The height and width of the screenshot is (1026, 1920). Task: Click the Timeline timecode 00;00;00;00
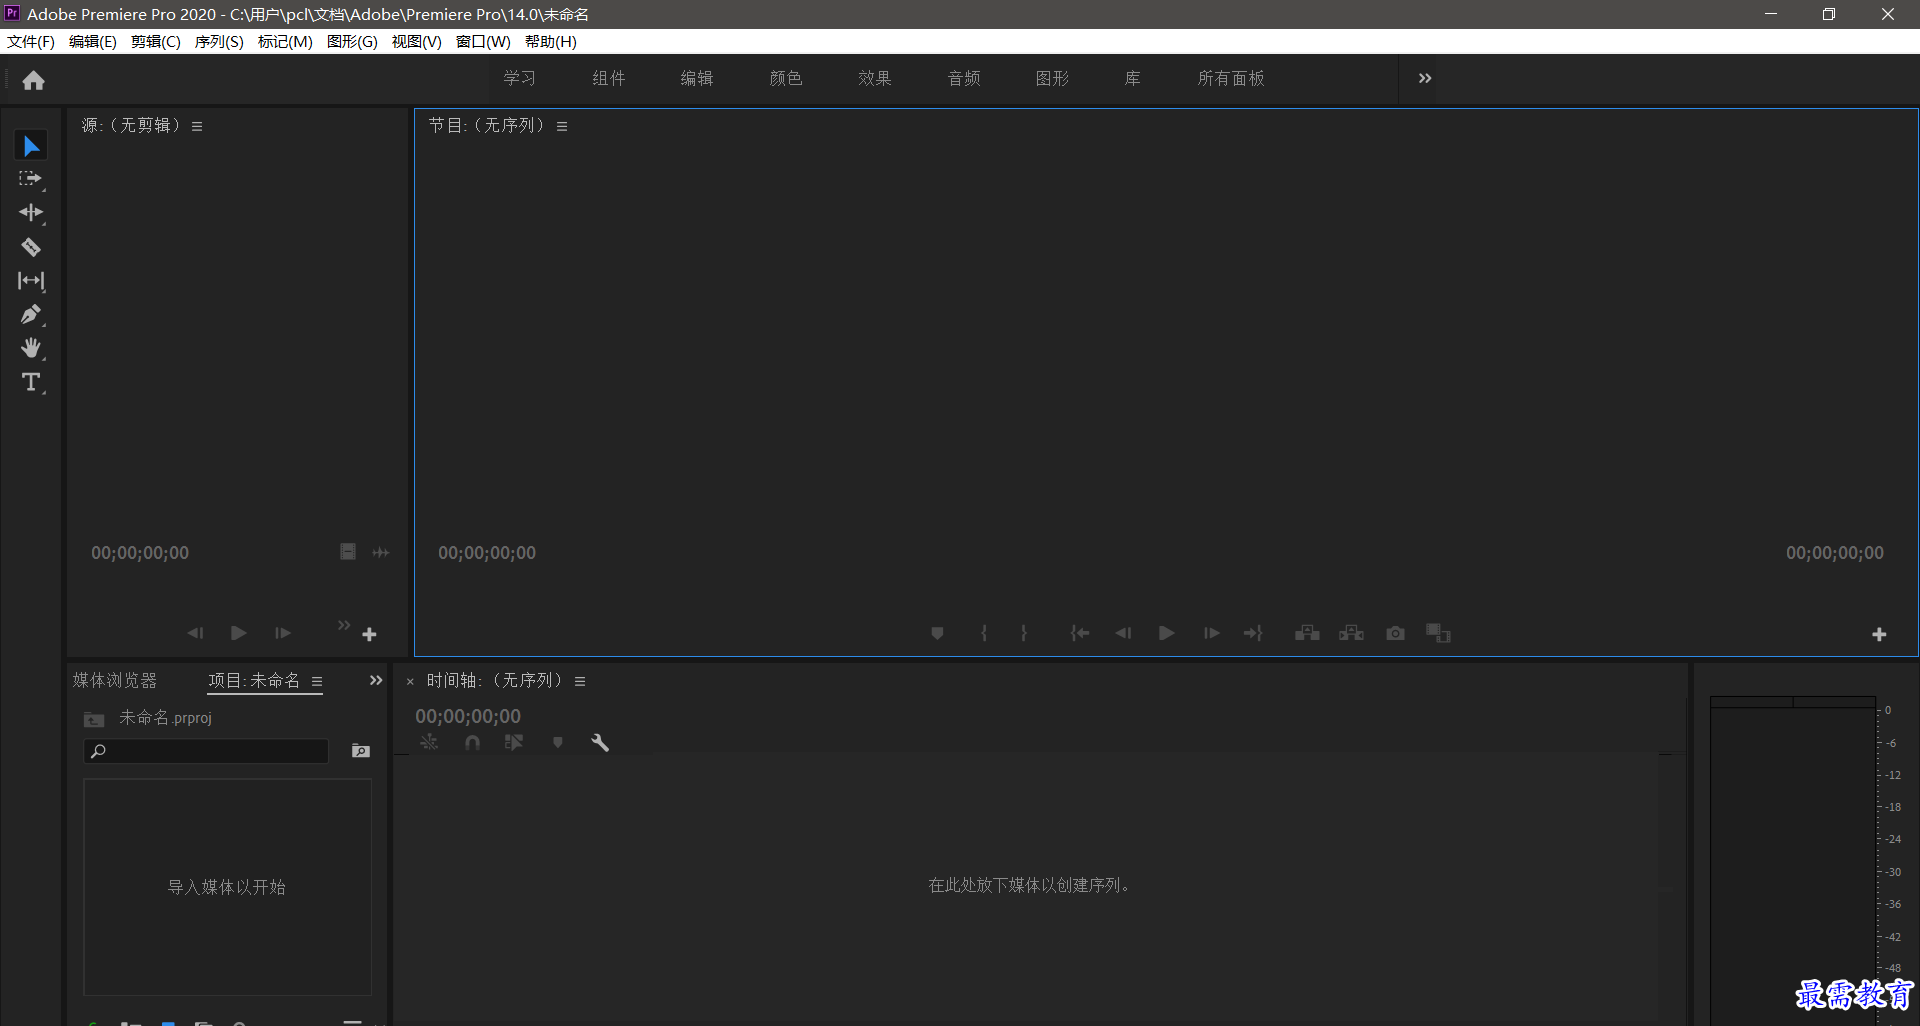point(468,716)
